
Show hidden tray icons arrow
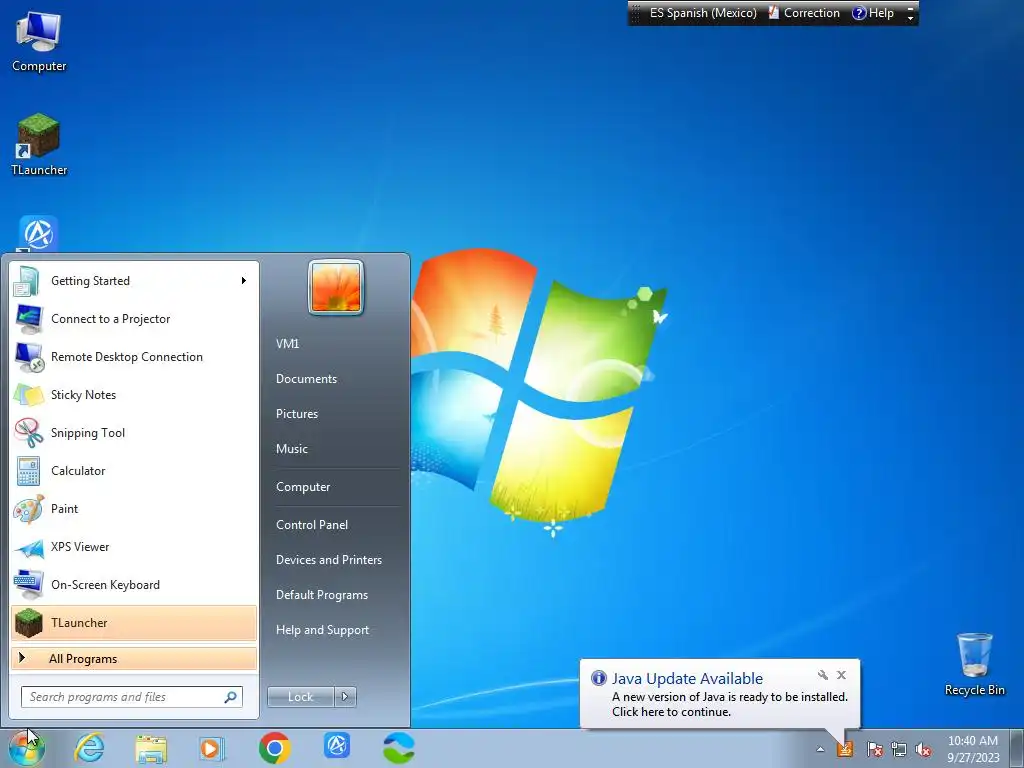tap(820, 749)
